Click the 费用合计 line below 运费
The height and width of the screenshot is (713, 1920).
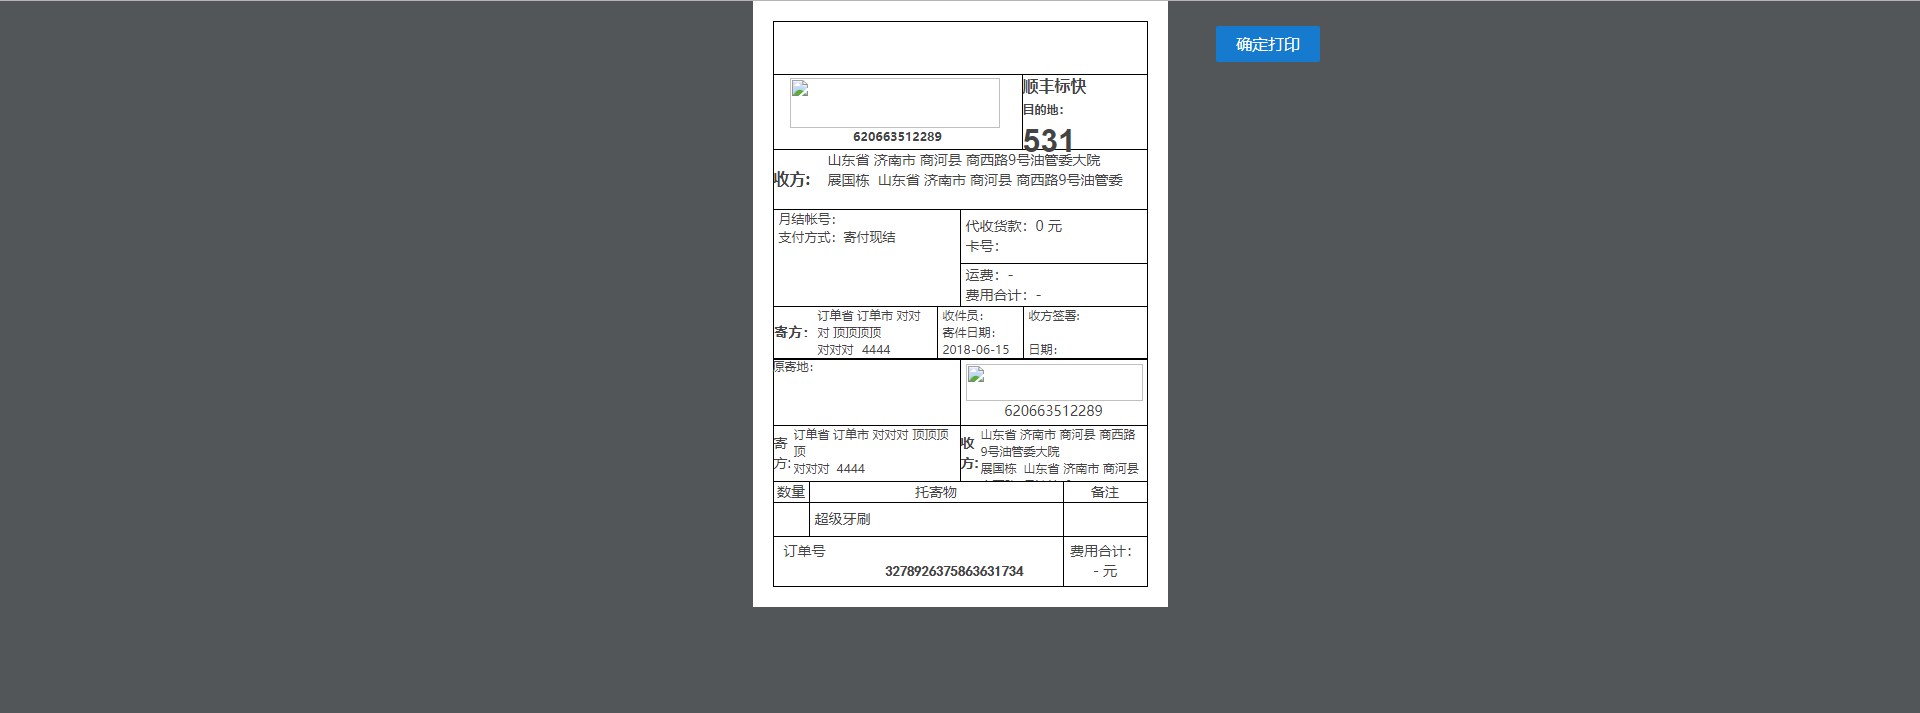[x=1003, y=295]
